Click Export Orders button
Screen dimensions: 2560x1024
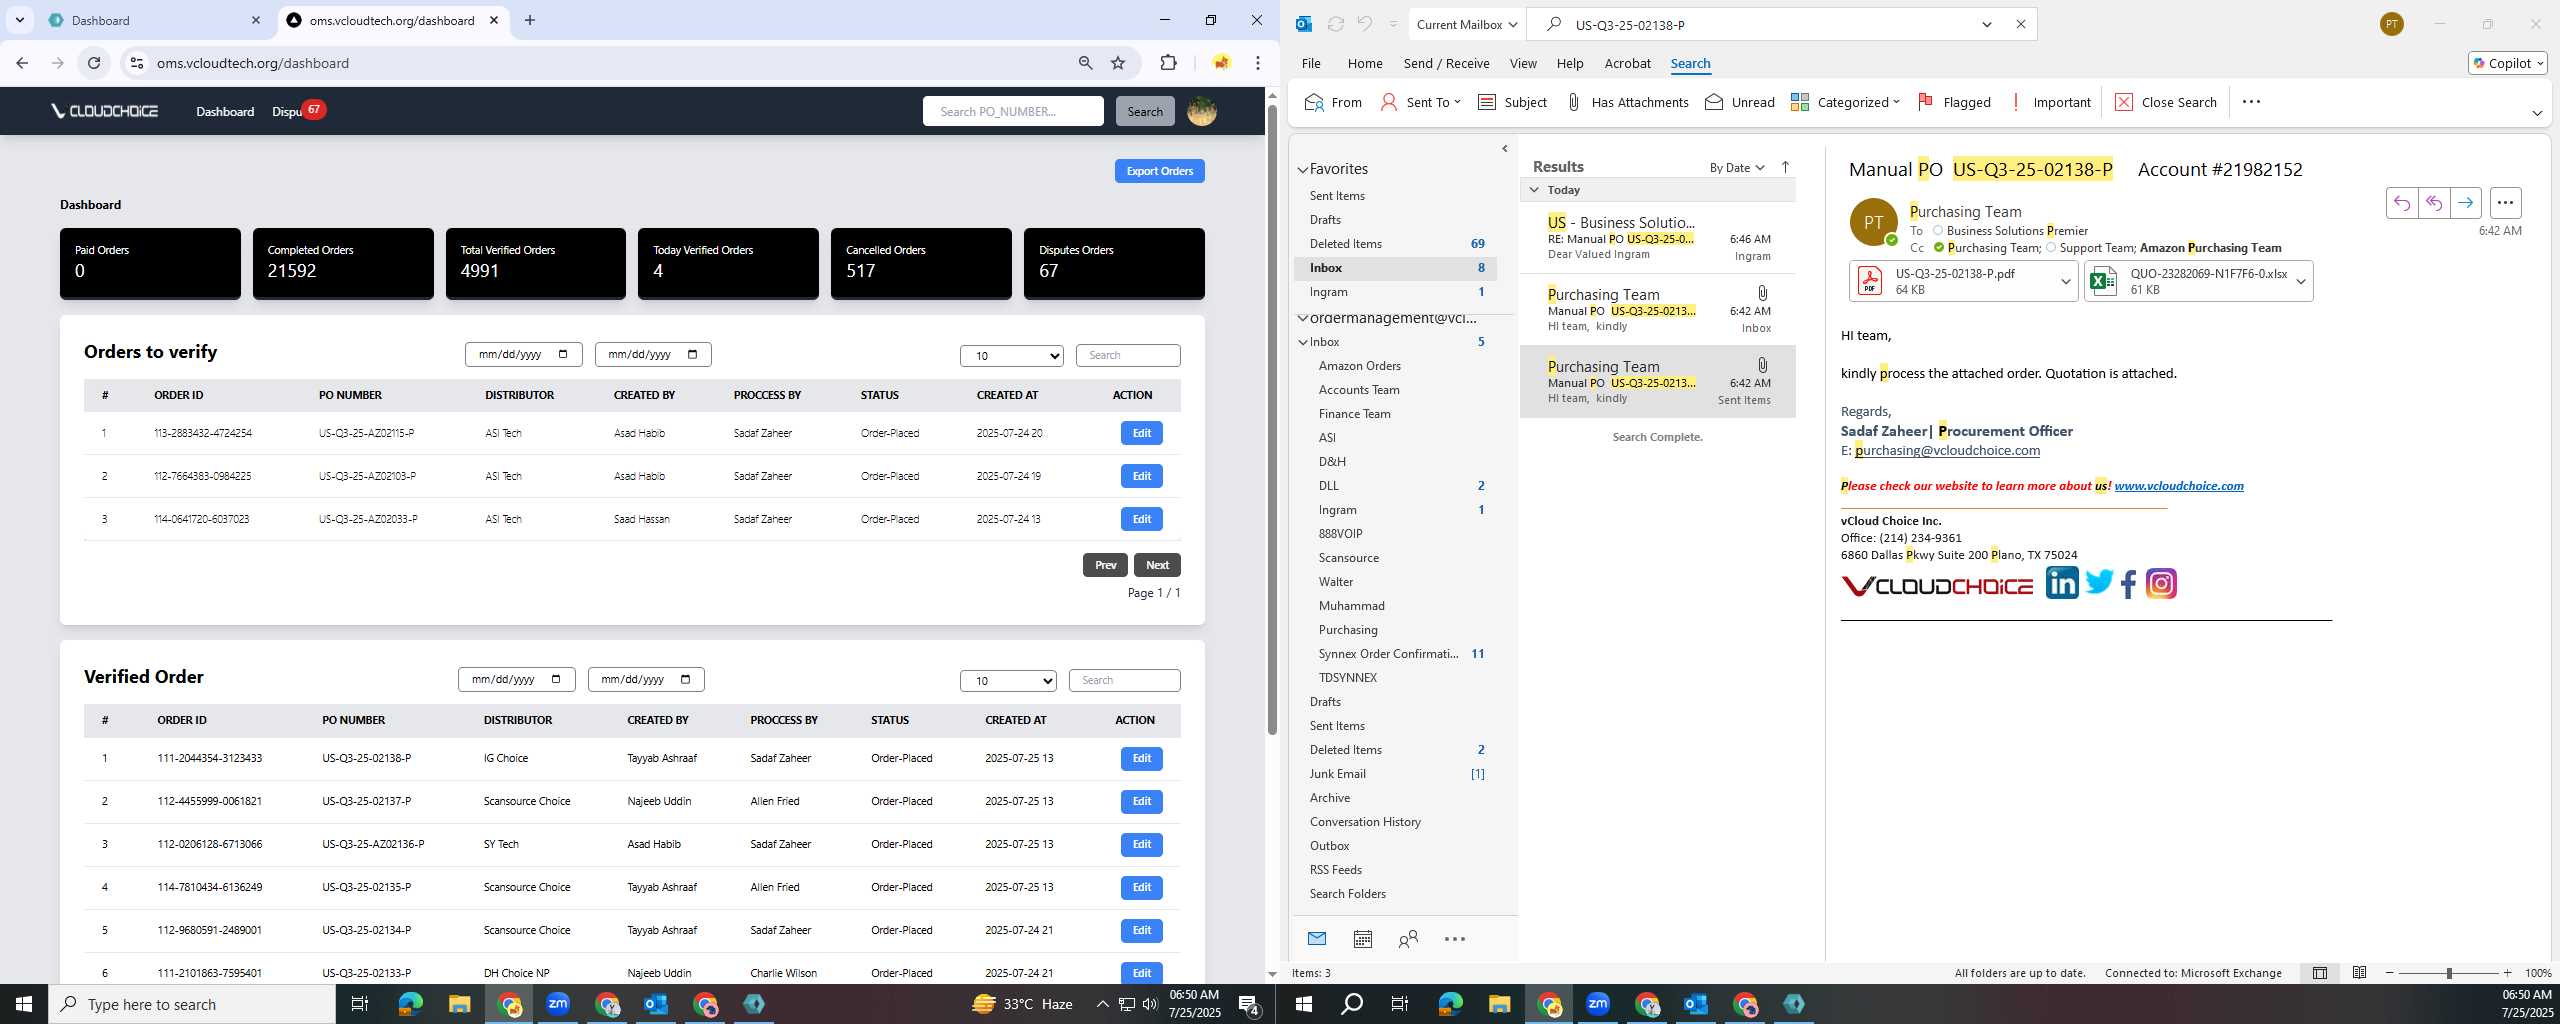pyautogui.click(x=1159, y=171)
